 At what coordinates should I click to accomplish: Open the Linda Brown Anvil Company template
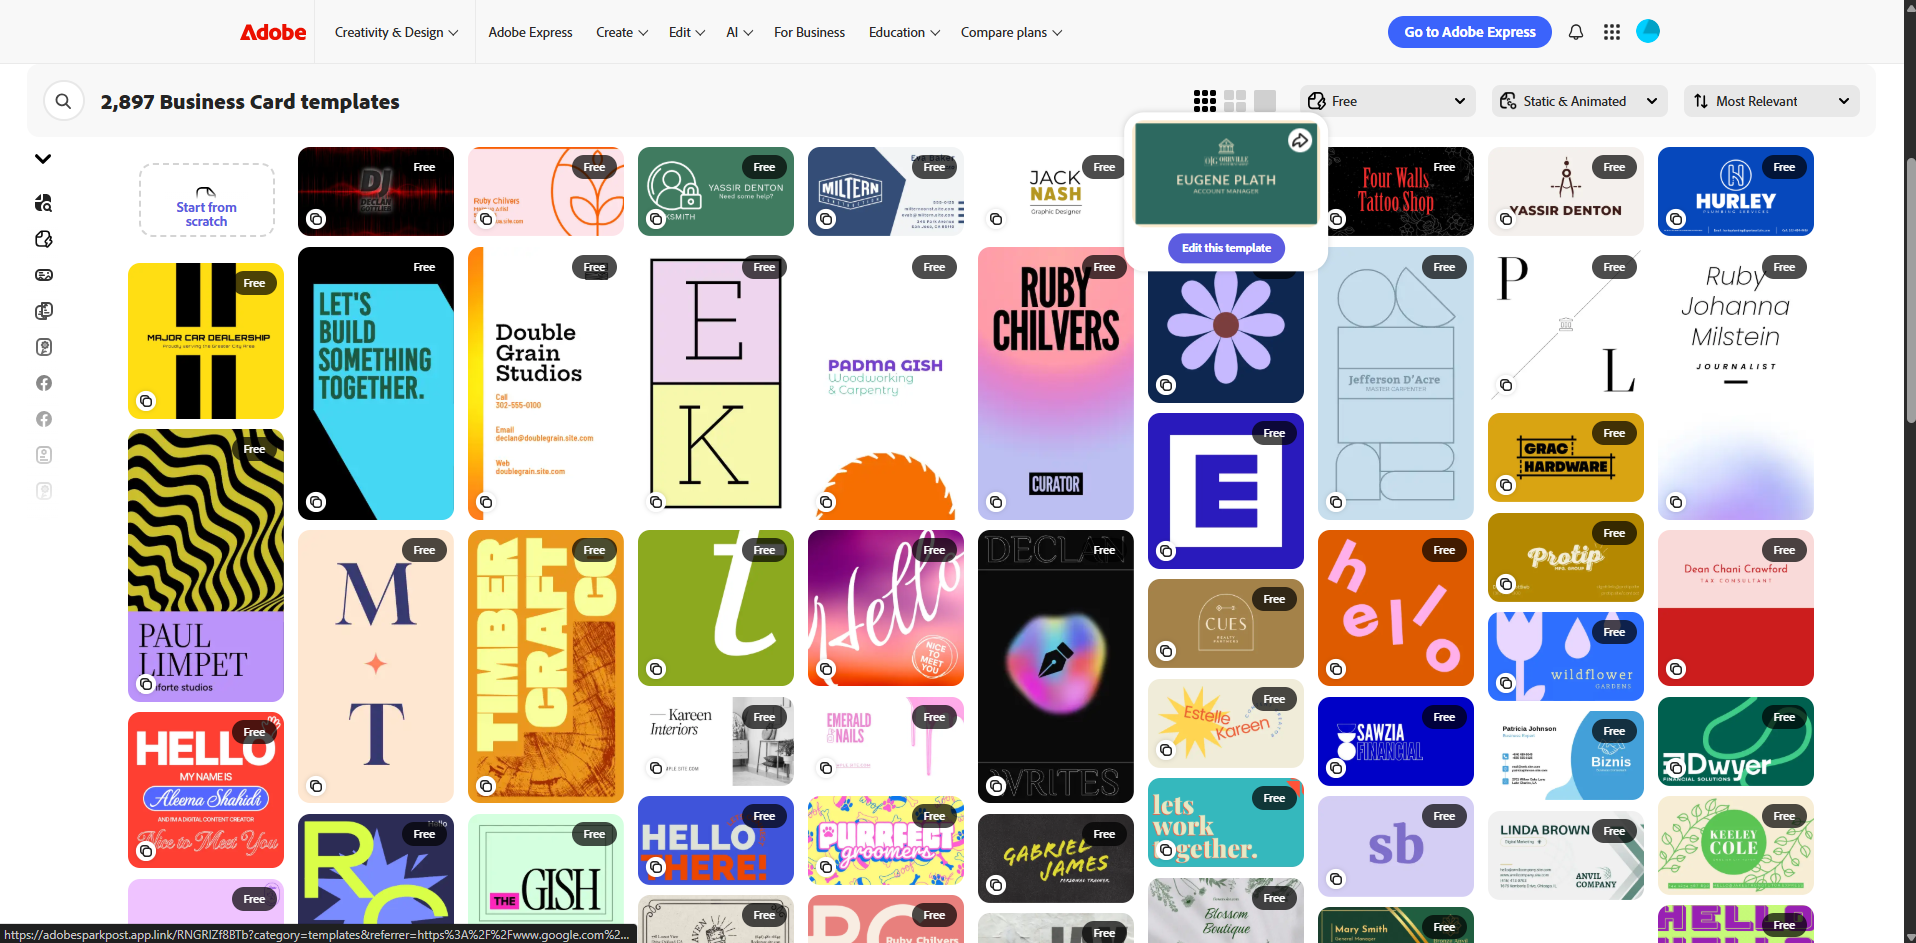click(1566, 856)
